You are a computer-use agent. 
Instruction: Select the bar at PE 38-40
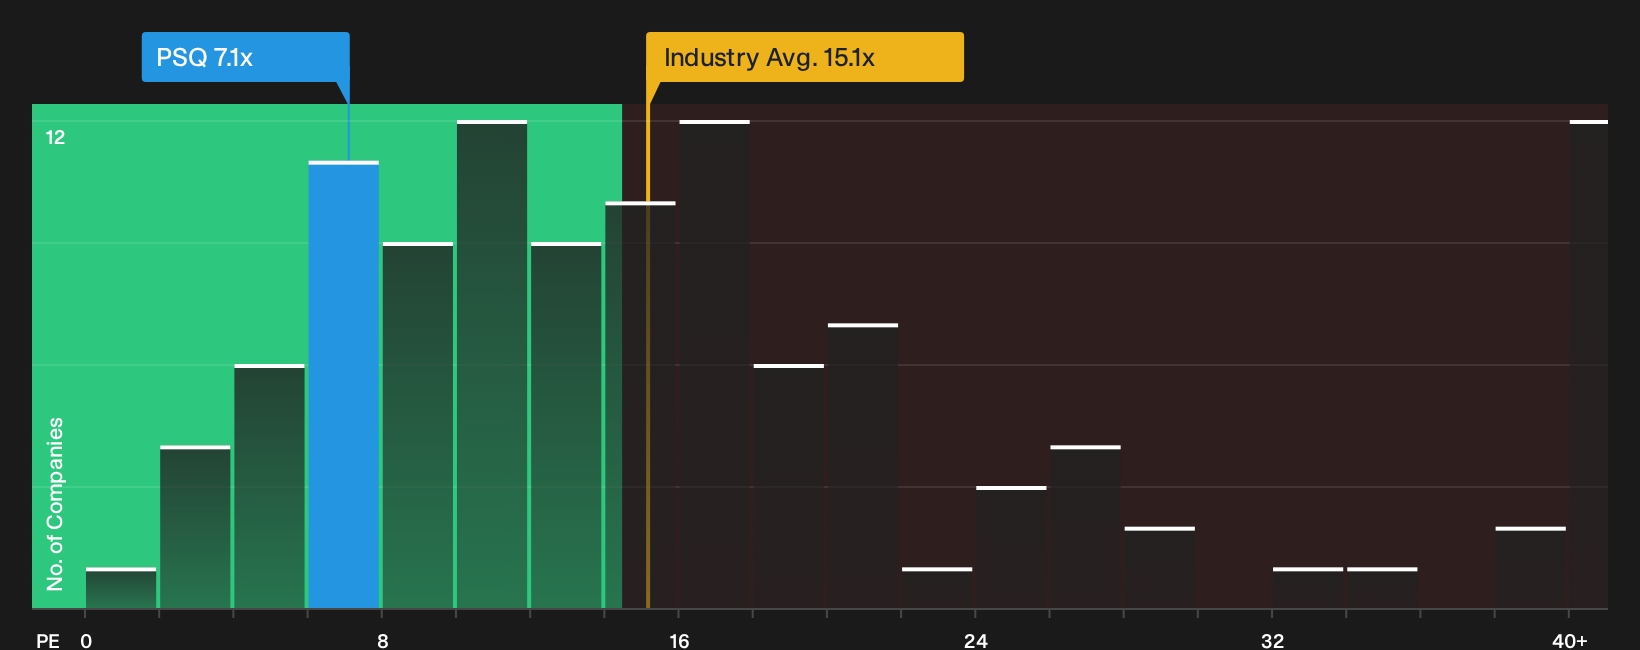(x=1530, y=567)
